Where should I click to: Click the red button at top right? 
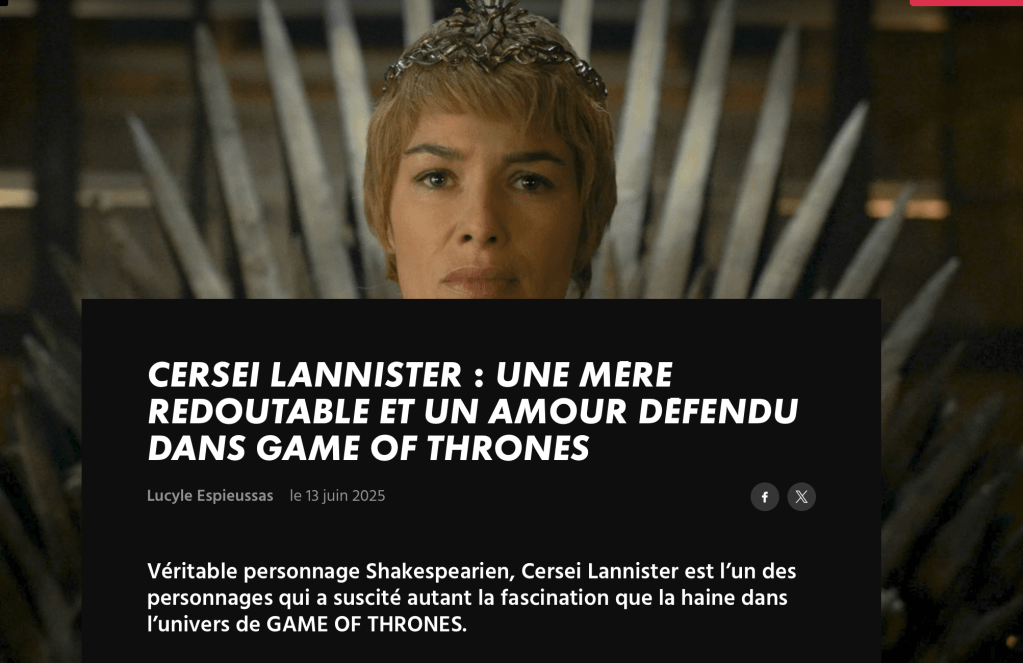966,3
